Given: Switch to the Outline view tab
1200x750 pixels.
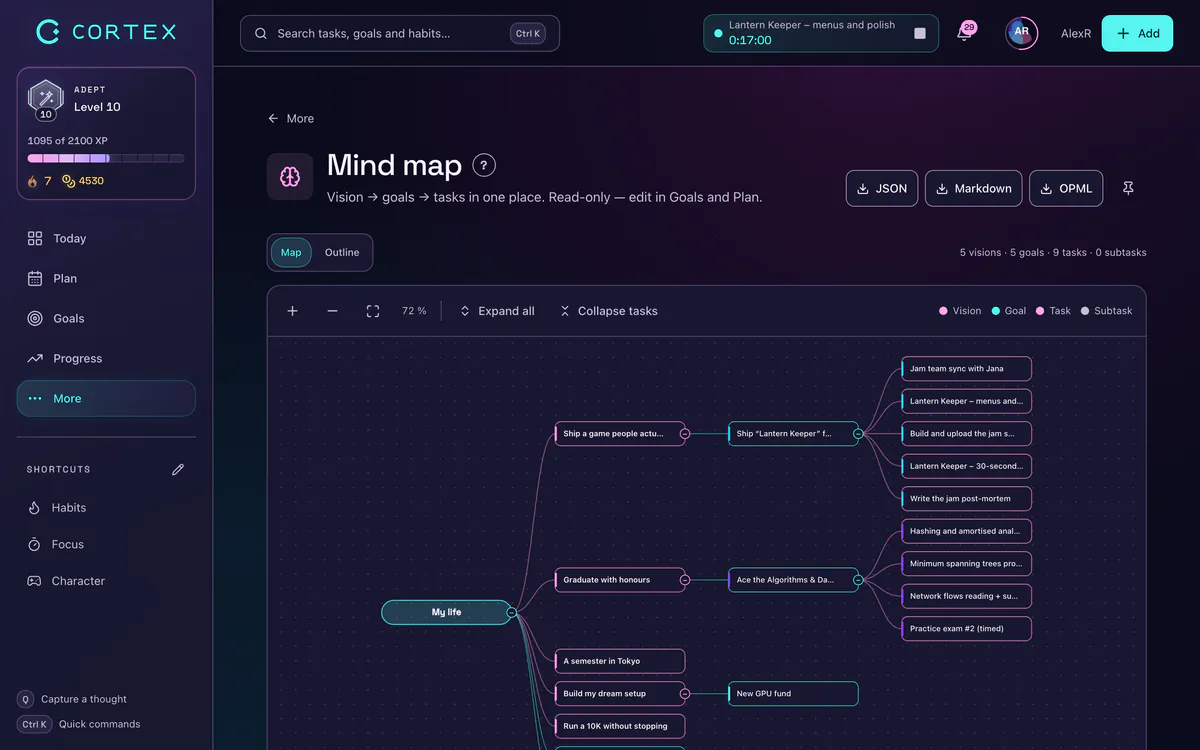Looking at the screenshot, I should (x=342, y=252).
